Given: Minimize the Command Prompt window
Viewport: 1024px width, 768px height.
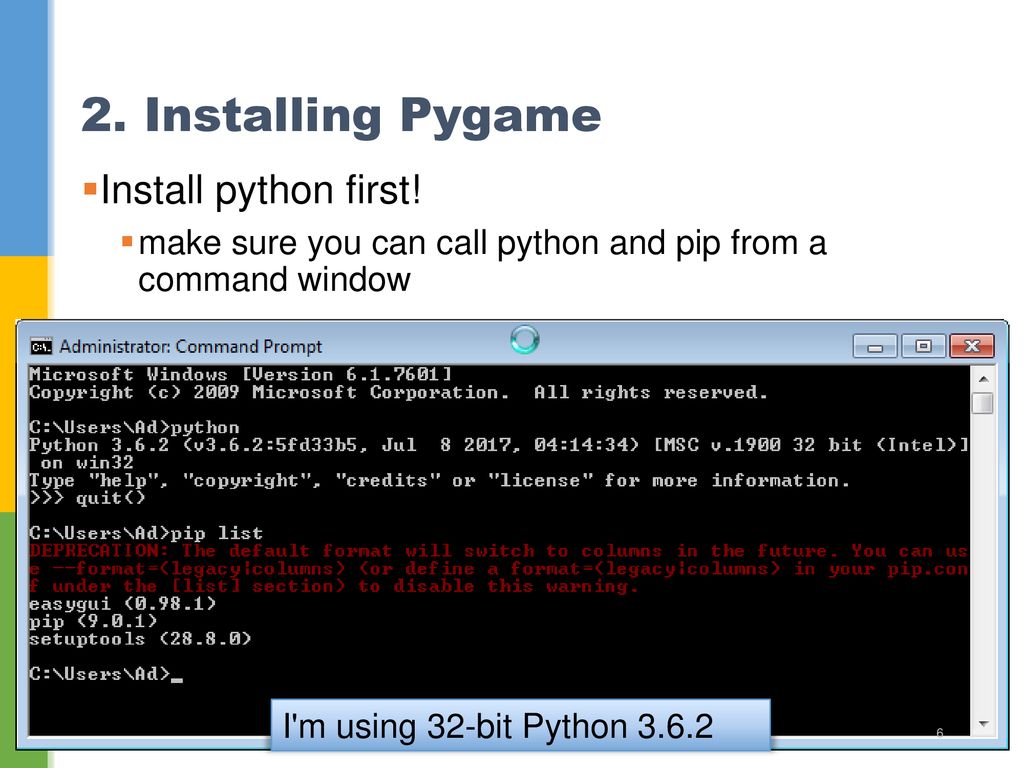Looking at the screenshot, I should click(x=875, y=346).
